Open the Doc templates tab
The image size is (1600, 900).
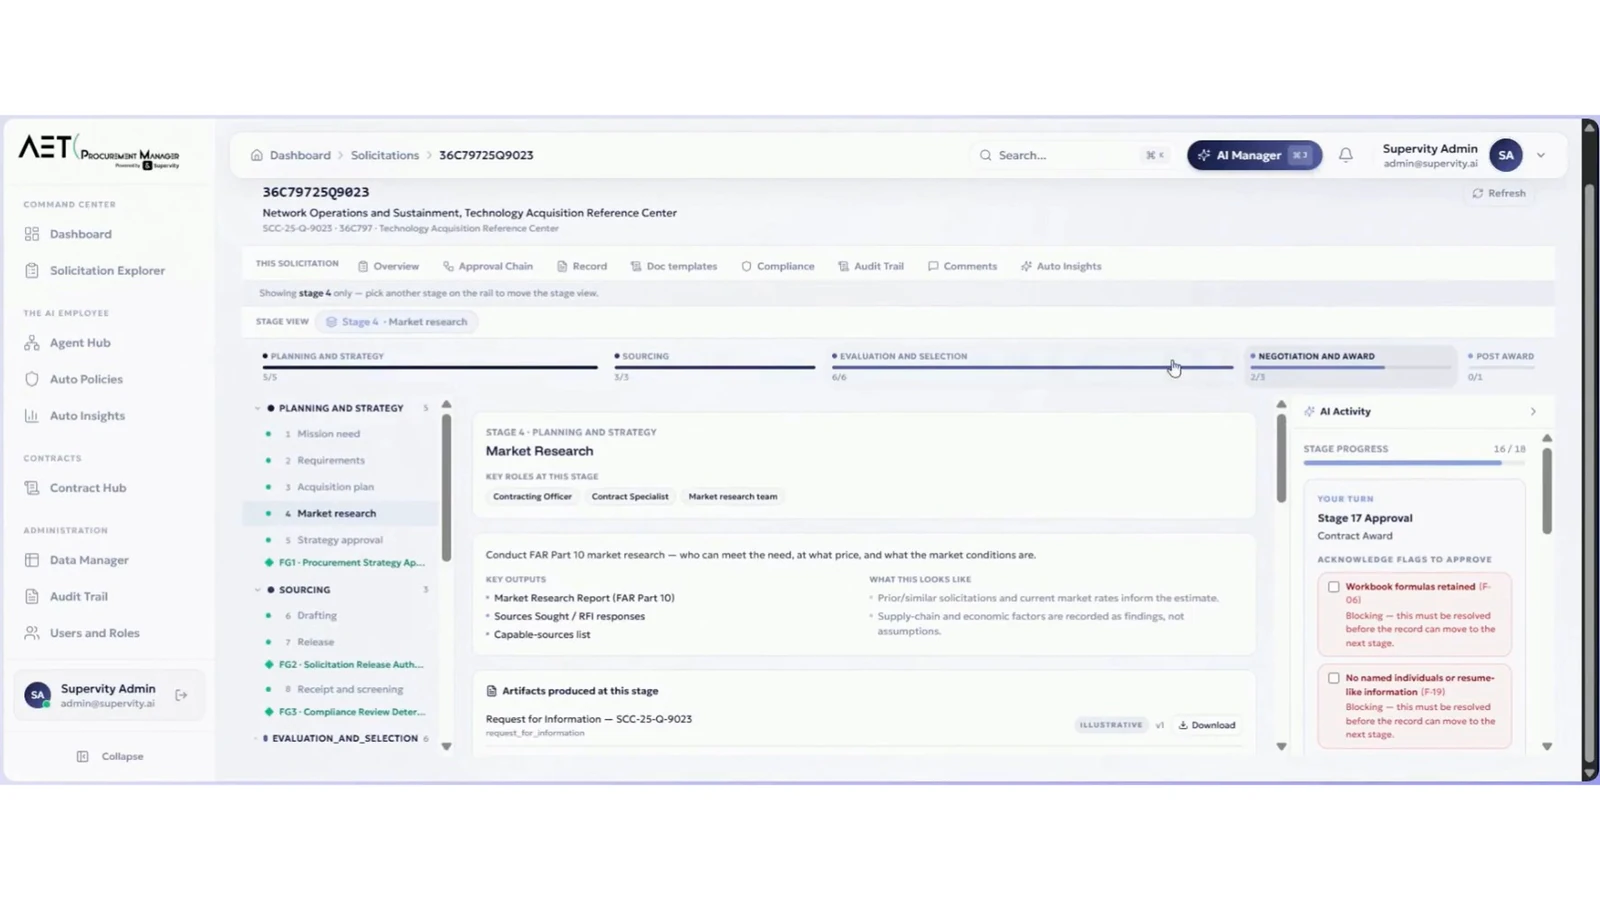(x=673, y=266)
